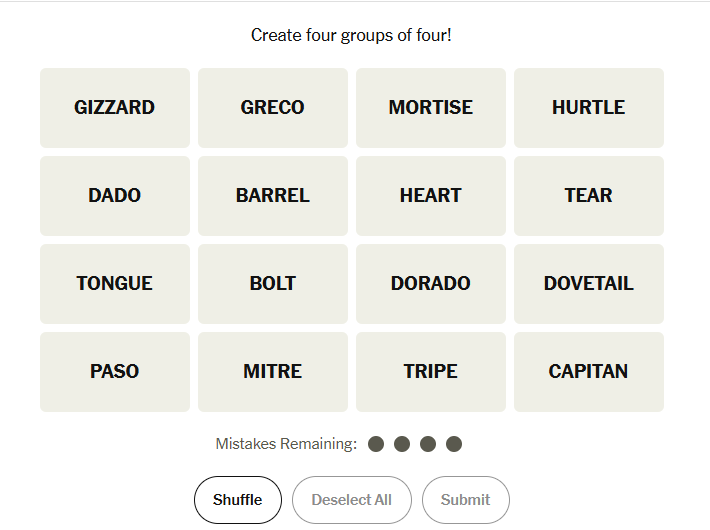Select the PASO tile
The height and width of the screenshot is (530, 710).
pyautogui.click(x=115, y=372)
